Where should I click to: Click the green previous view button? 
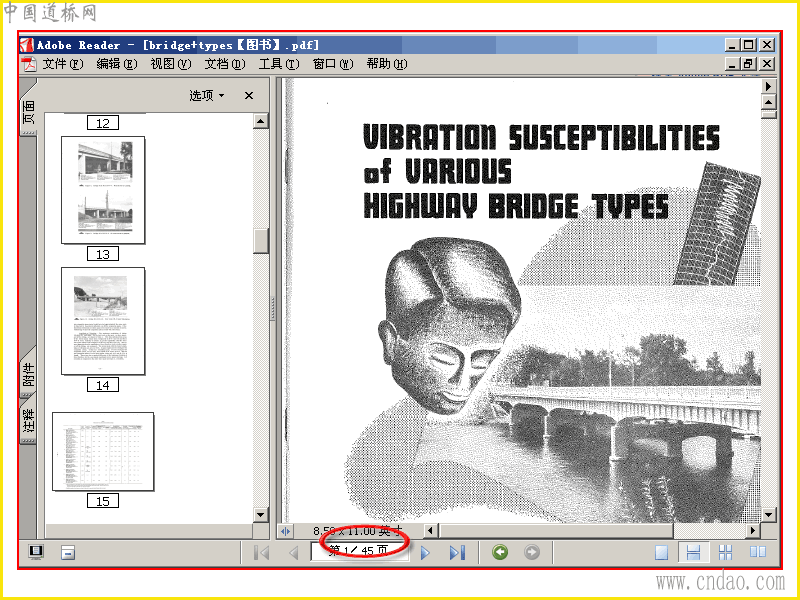500,552
